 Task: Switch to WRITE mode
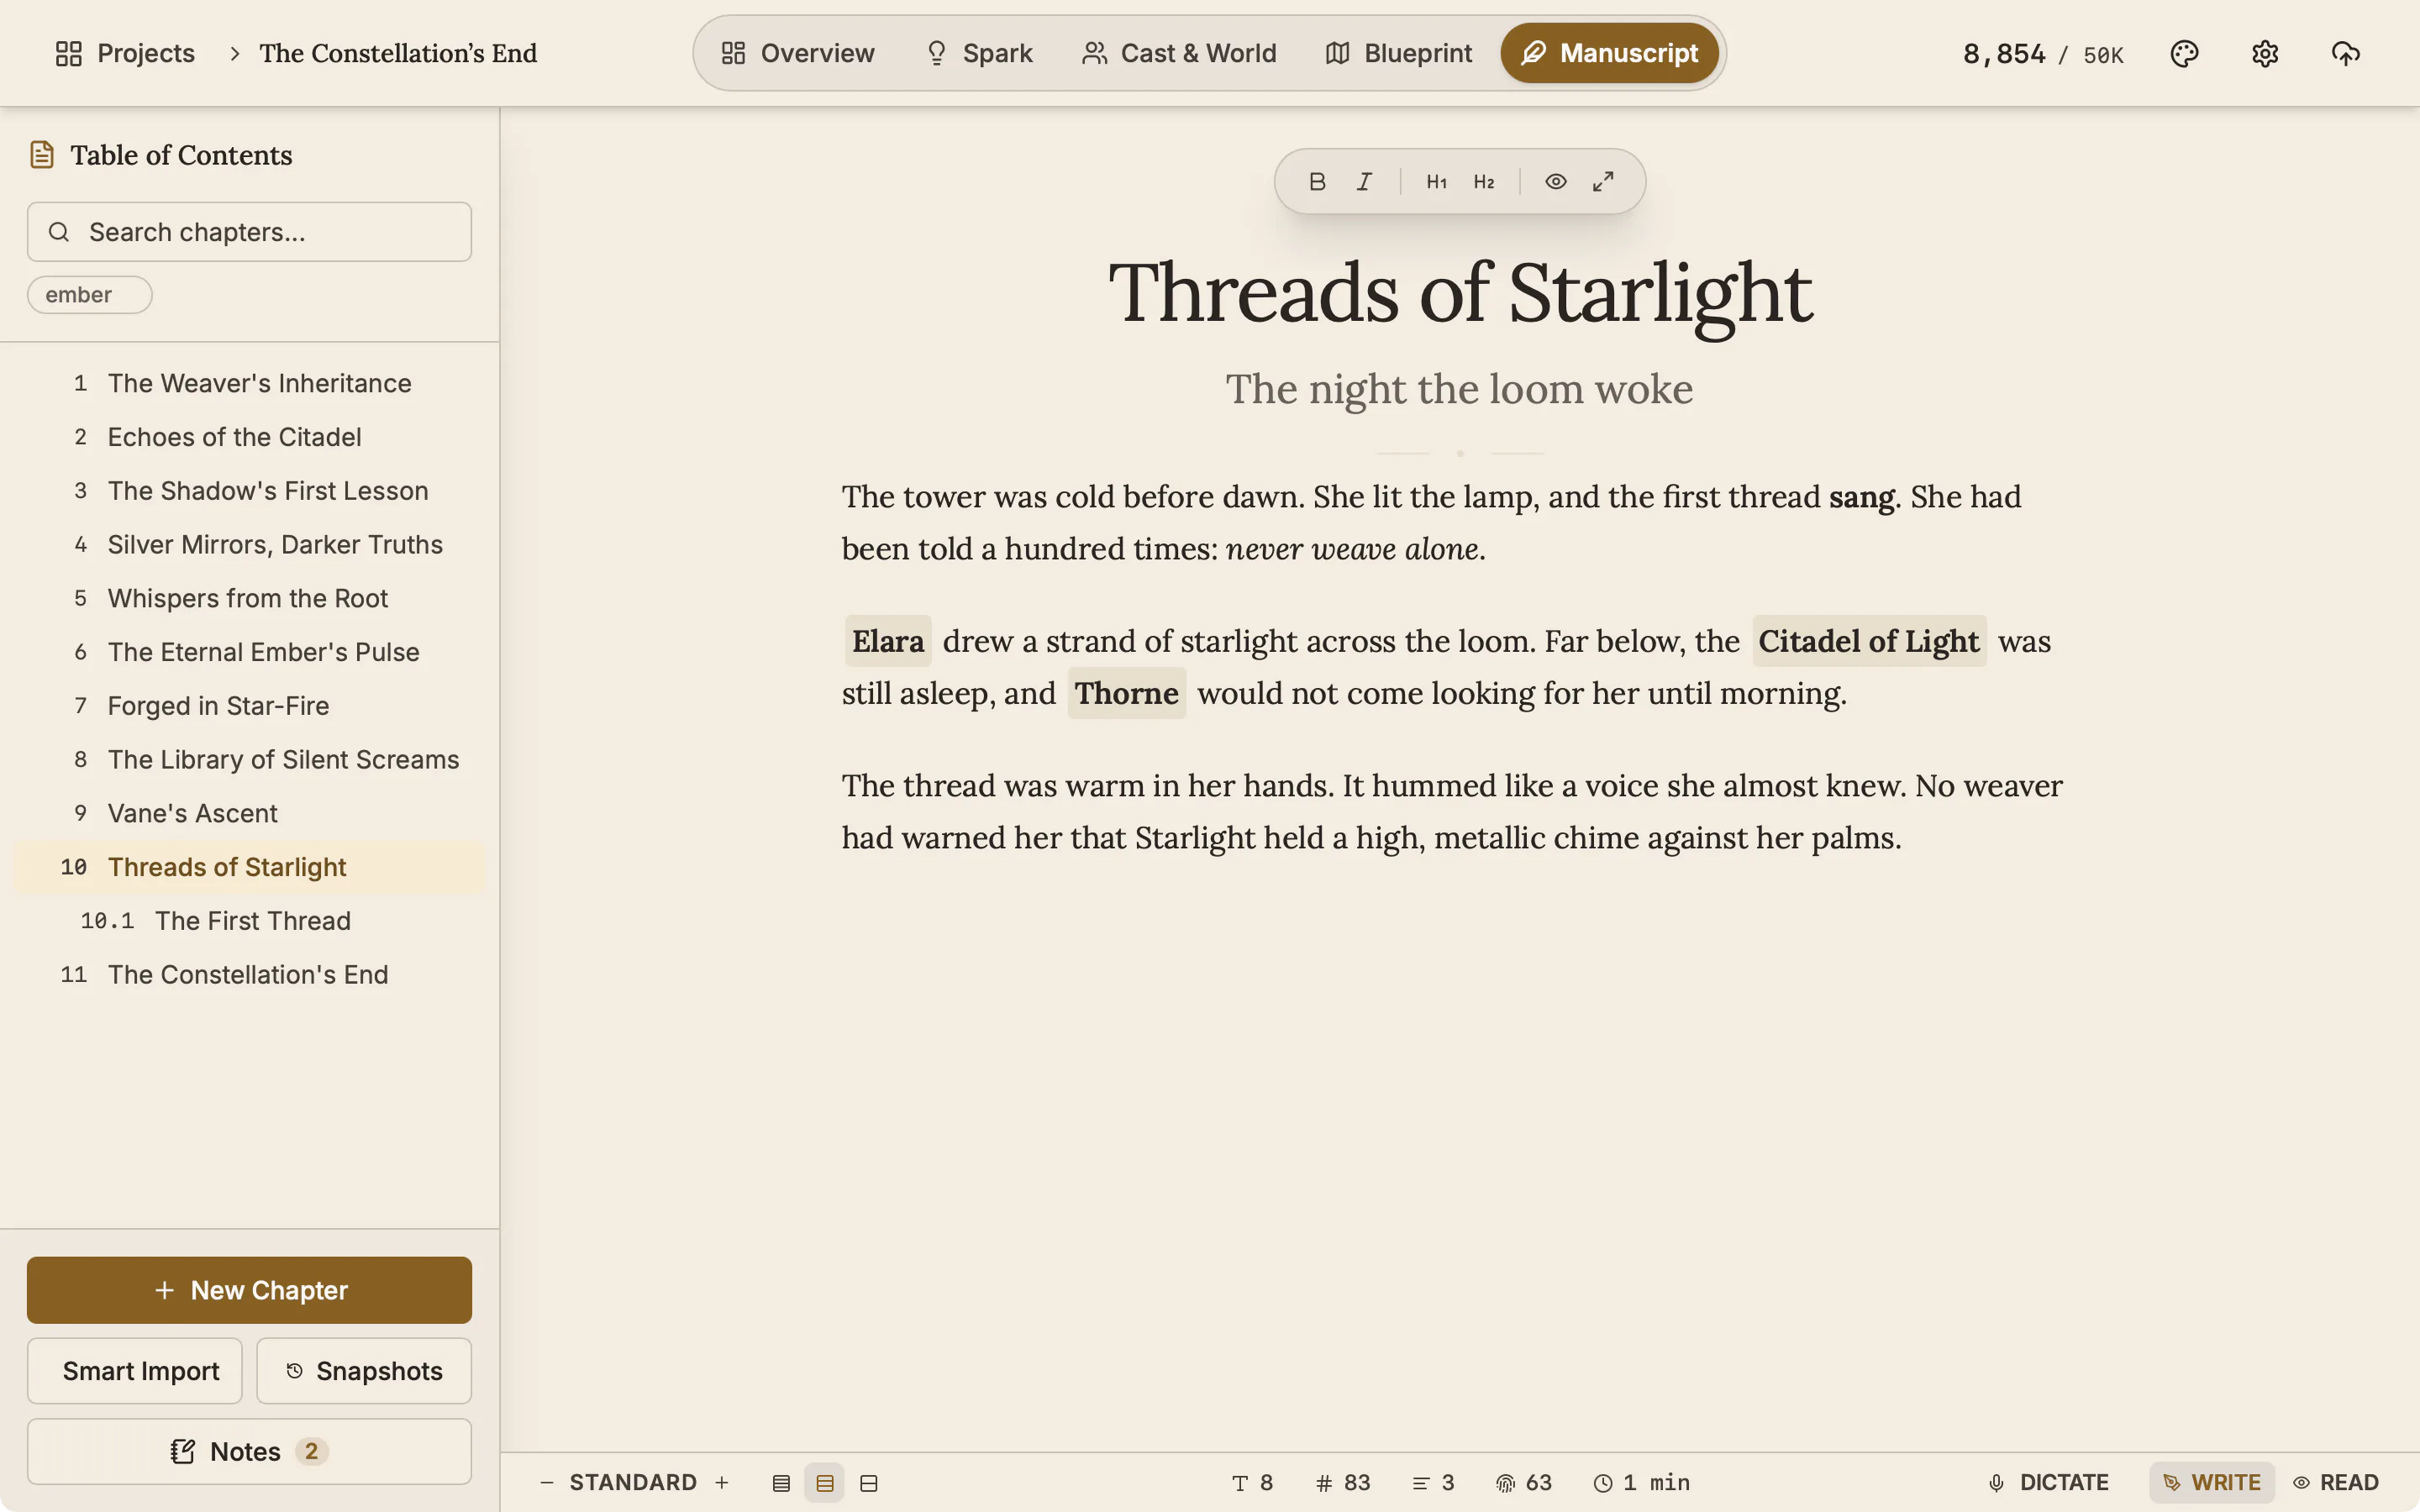pyautogui.click(x=2211, y=1482)
